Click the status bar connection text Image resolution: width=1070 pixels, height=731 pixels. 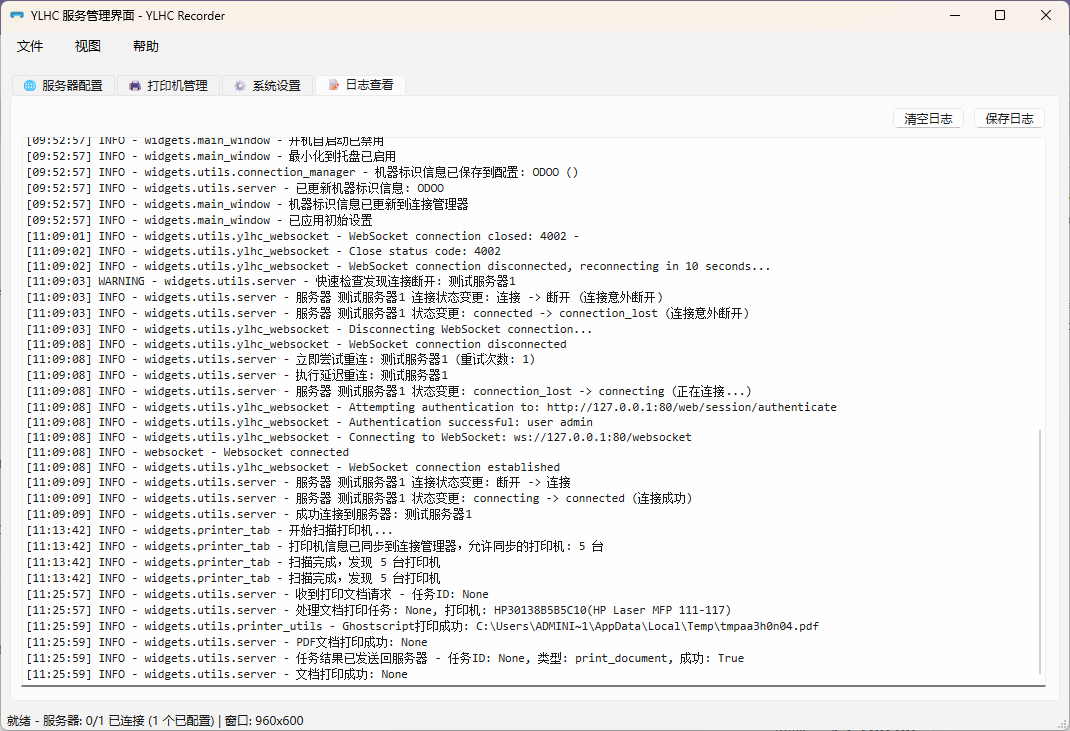coord(155,720)
